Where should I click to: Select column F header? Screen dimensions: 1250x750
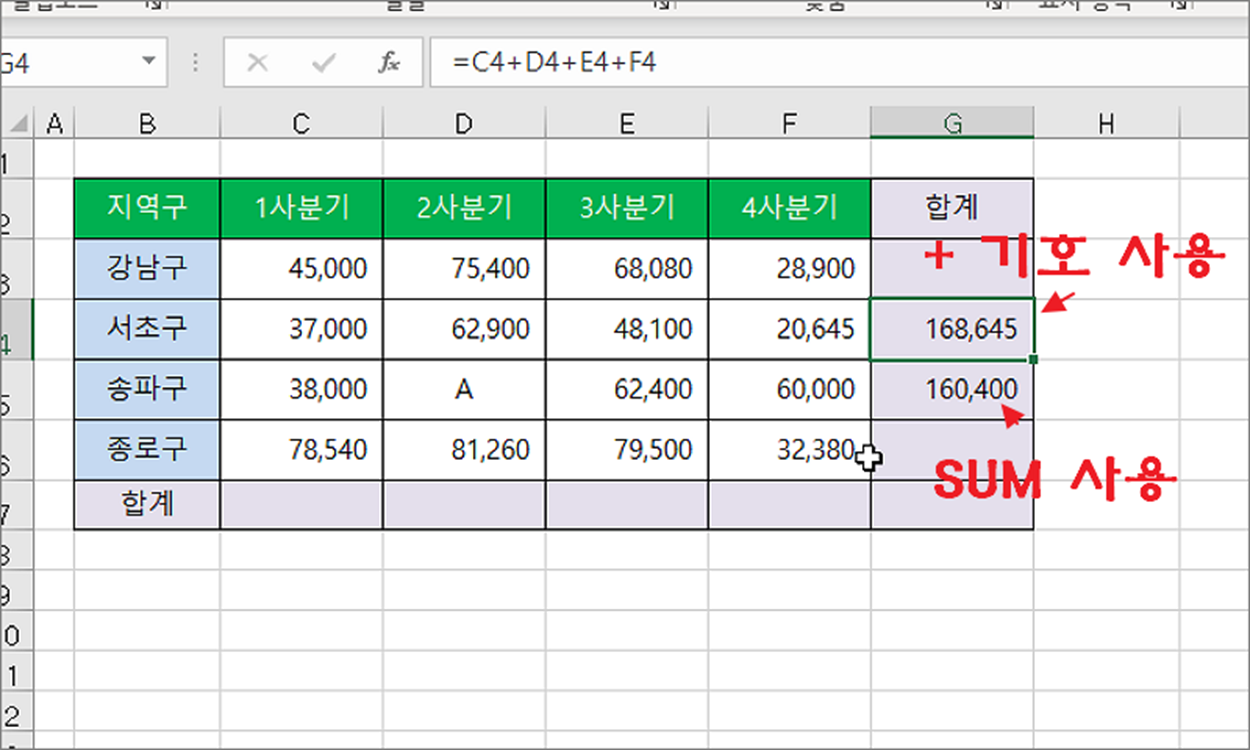pos(790,124)
